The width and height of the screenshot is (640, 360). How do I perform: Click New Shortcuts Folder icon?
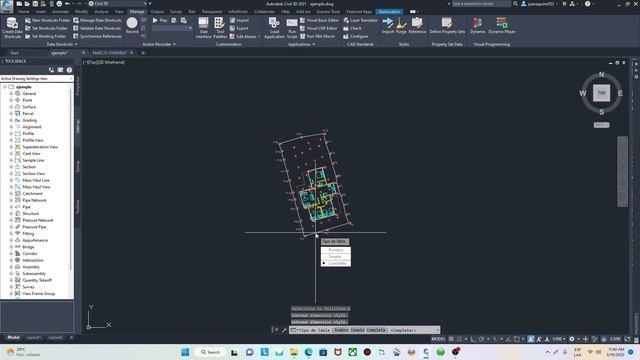click(x=28, y=20)
